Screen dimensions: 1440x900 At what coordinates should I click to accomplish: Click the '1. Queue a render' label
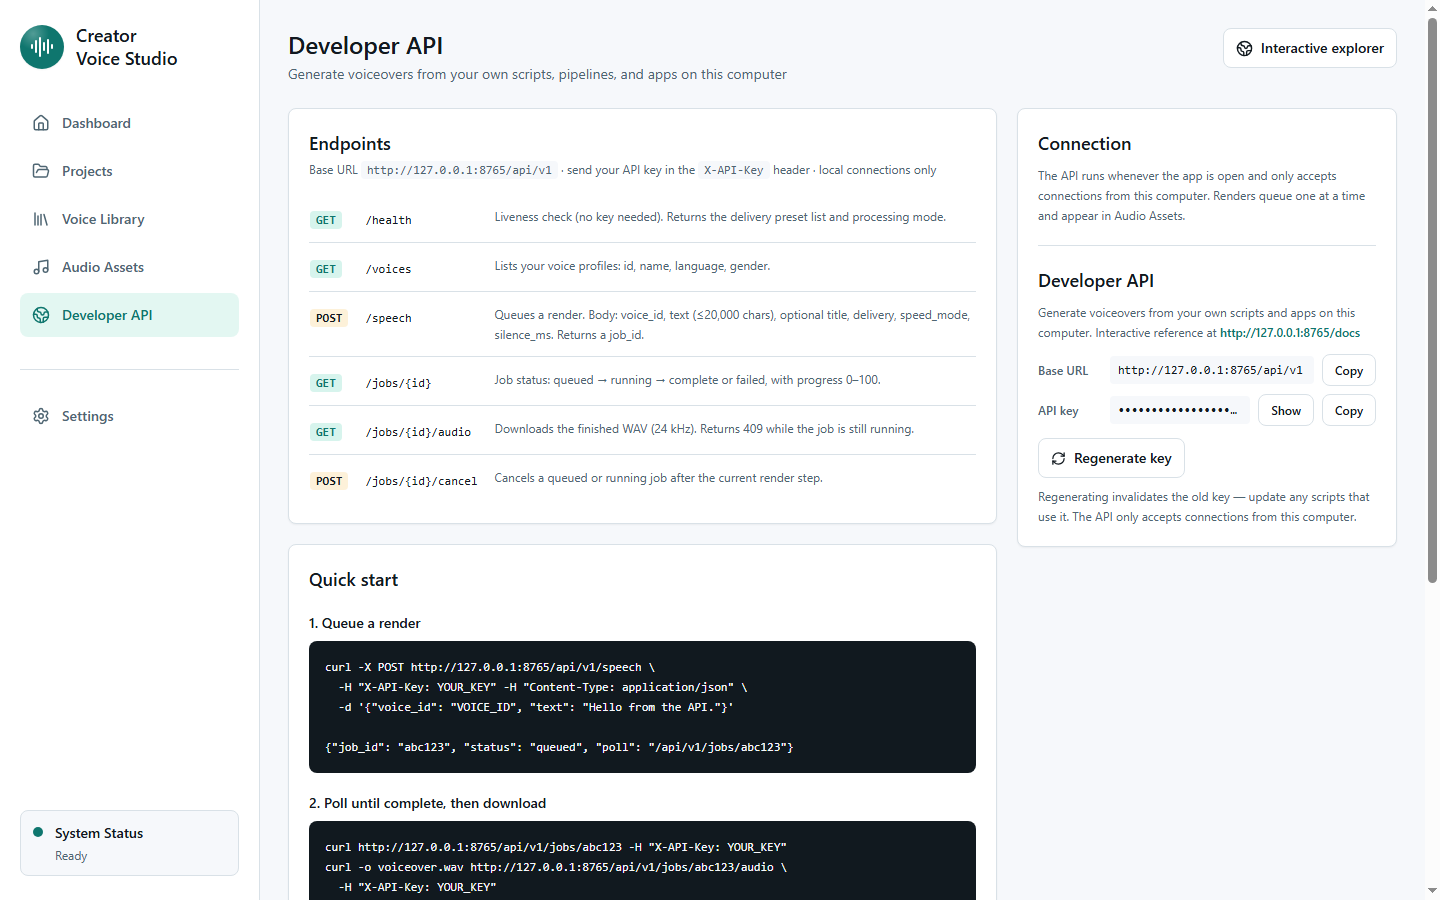(x=364, y=623)
